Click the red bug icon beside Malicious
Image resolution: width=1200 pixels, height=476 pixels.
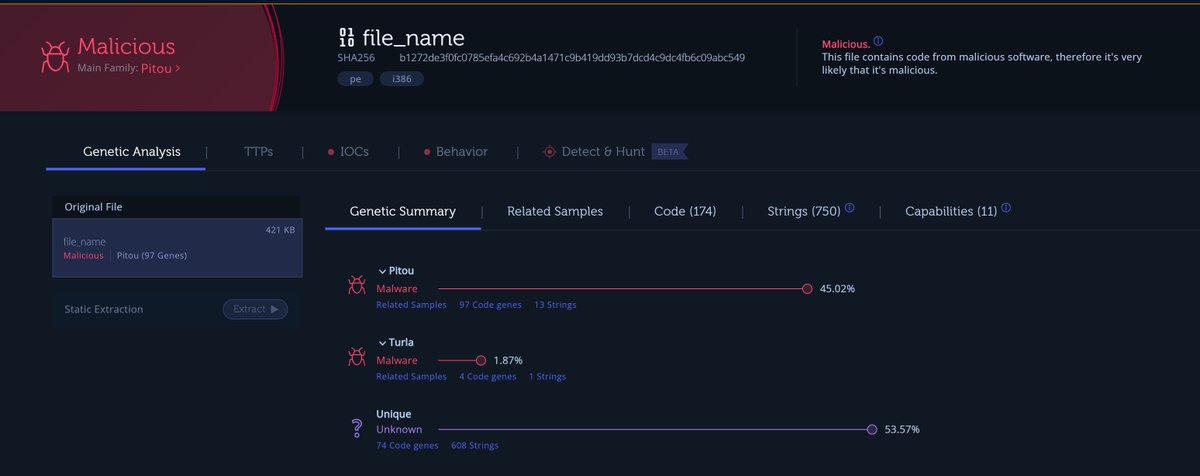tap(53, 57)
